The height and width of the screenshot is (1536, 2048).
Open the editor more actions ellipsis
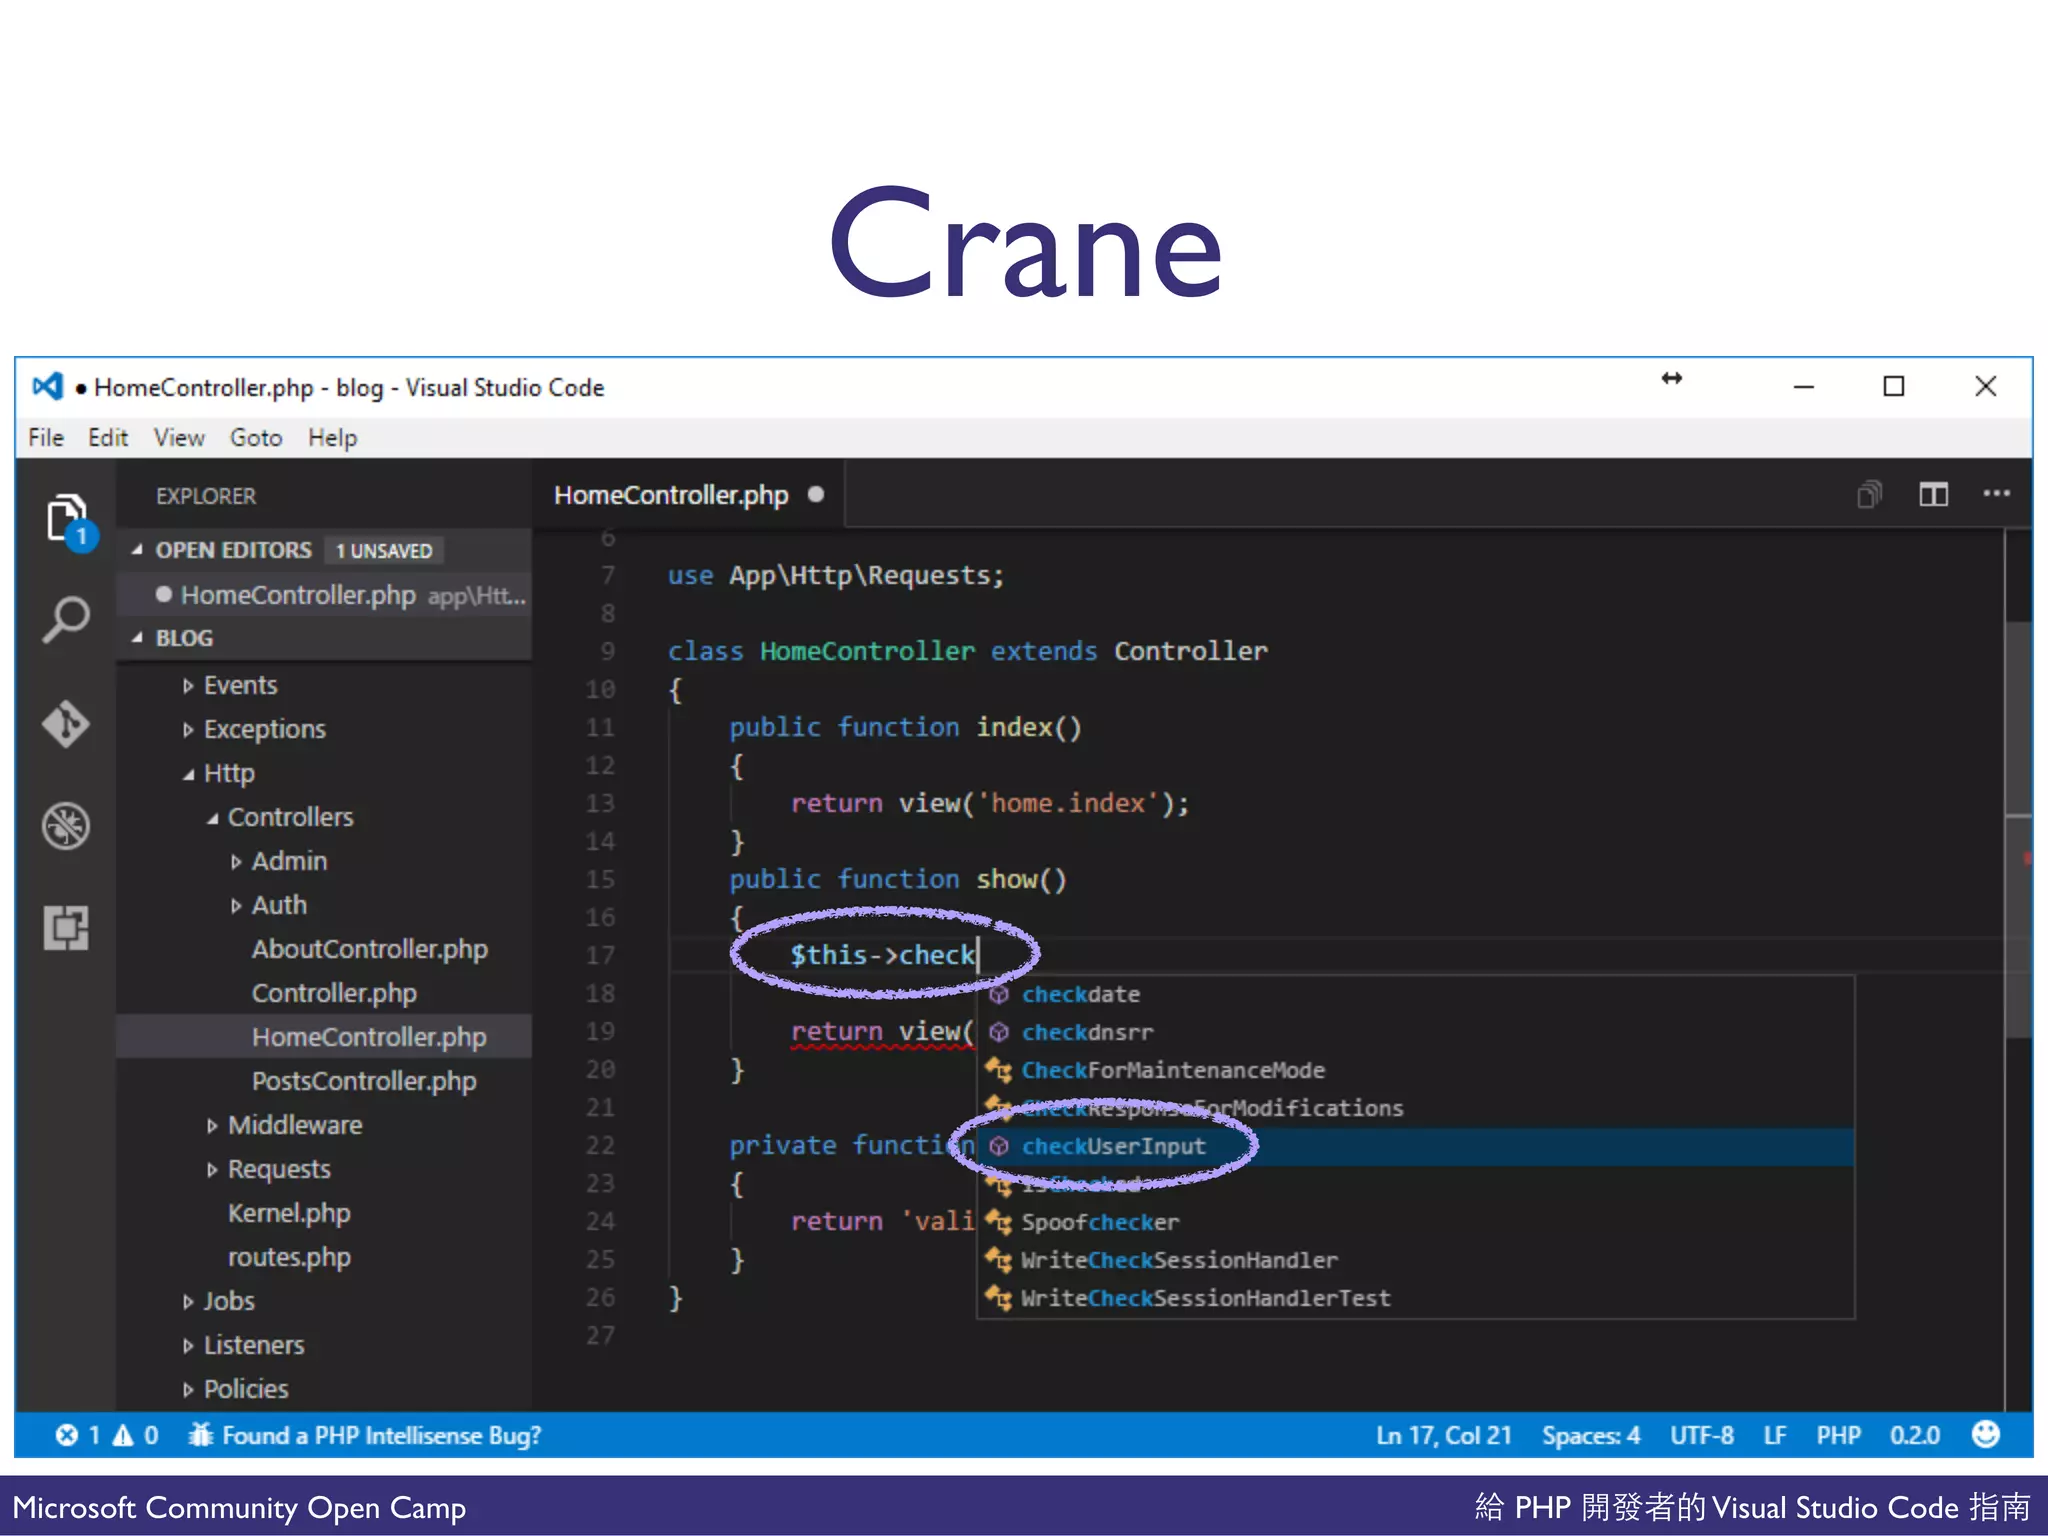tap(1996, 493)
